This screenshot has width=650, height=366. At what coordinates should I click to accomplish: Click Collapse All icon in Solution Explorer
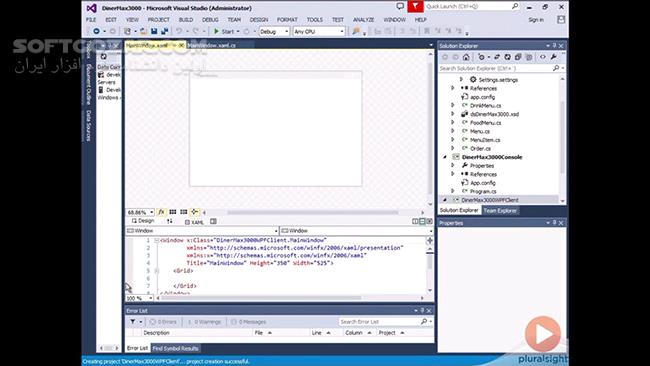click(518, 57)
